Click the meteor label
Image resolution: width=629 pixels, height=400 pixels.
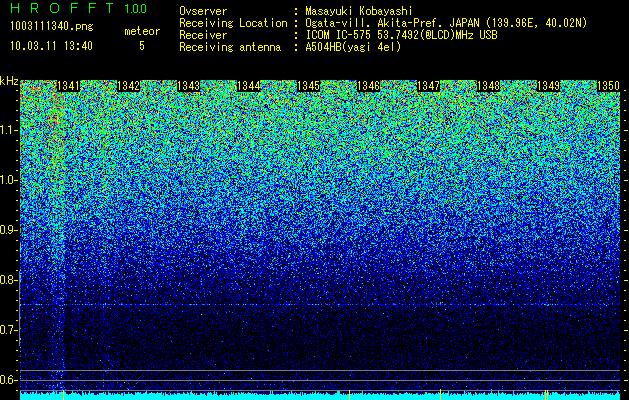[142, 31]
